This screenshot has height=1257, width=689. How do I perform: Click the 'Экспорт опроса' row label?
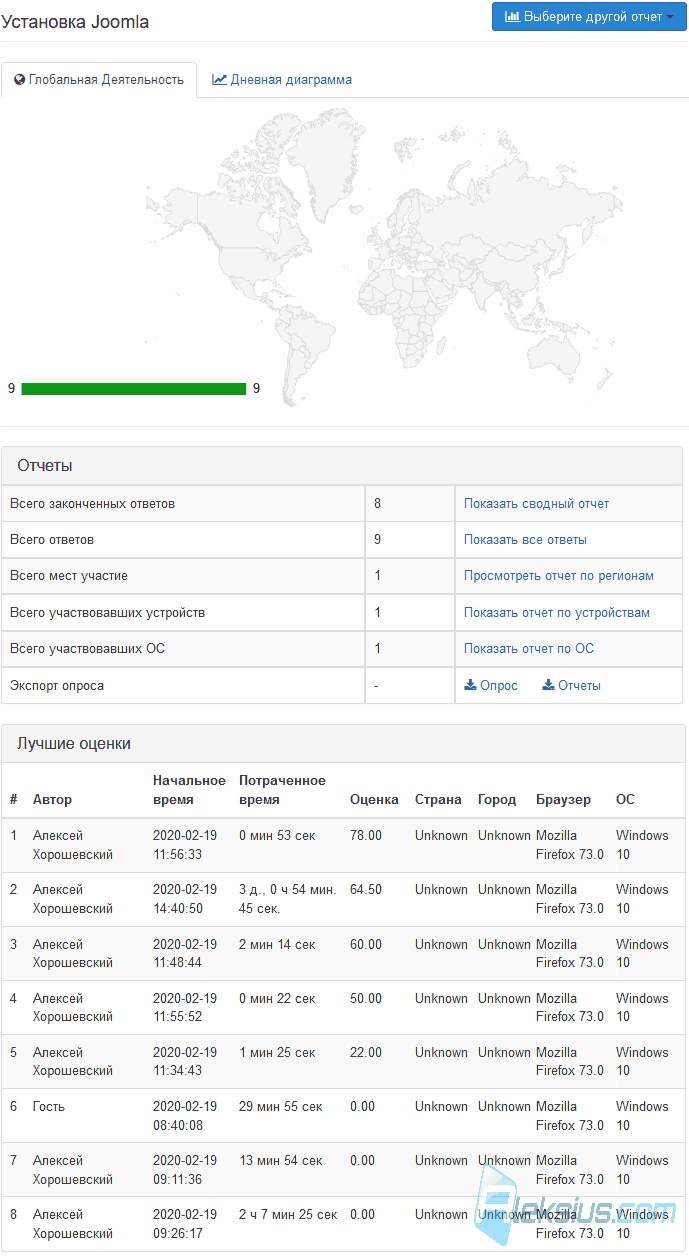pyautogui.click(x=57, y=685)
